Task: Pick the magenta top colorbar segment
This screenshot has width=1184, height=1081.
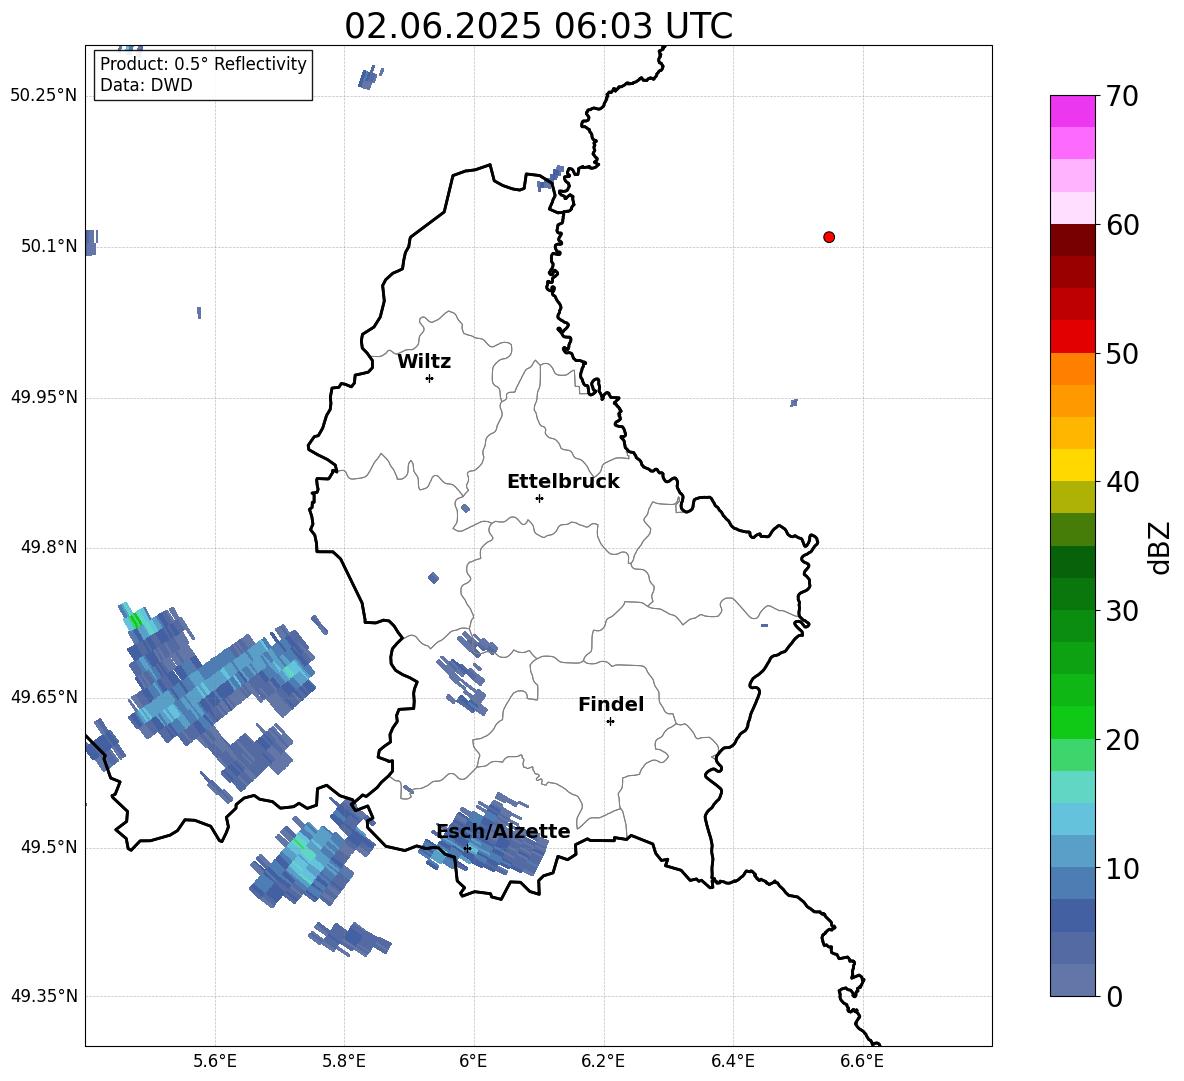Action: [x=1072, y=111]
